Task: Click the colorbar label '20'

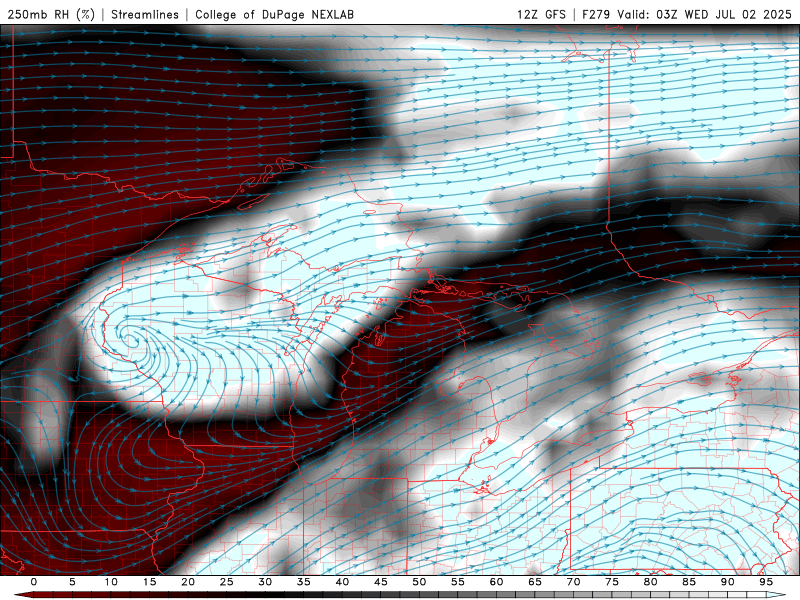Action: pyautogui.click(x=188, y=582)
